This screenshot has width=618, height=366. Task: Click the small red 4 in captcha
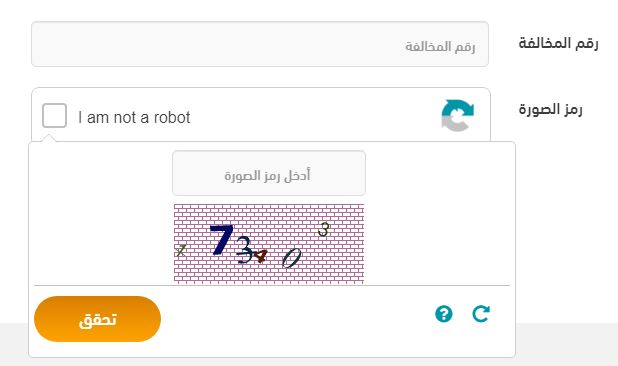pos(260,256)
